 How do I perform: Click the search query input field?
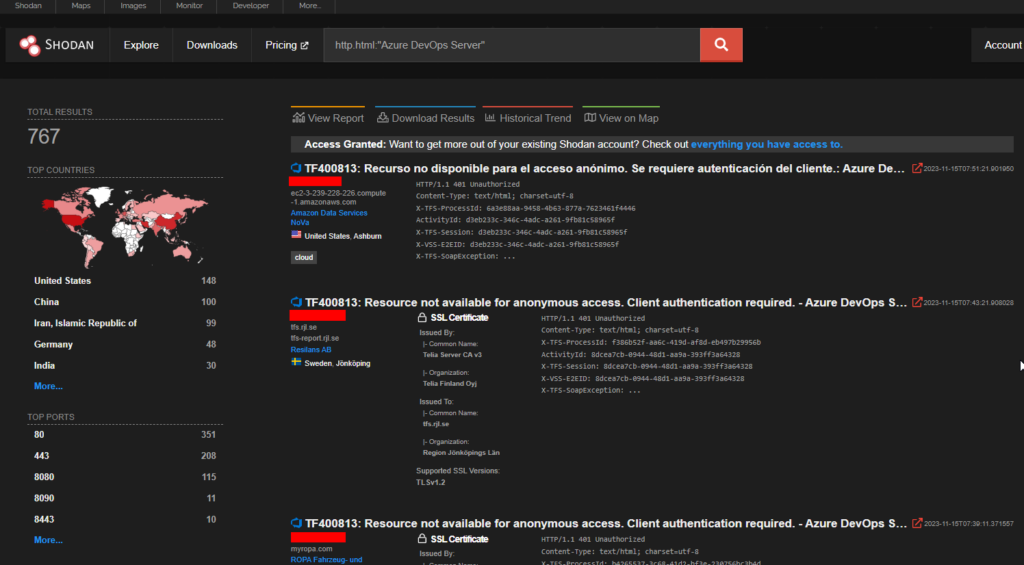tap(511, 45)
